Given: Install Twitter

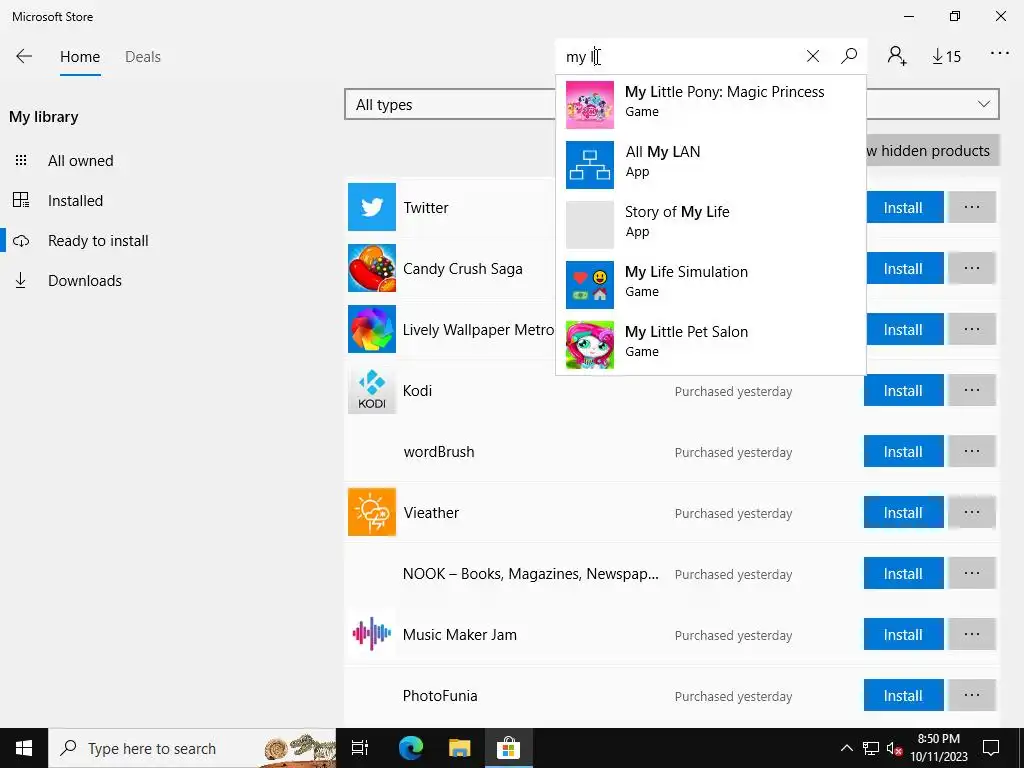Looking at the screenshot, I should coord(904,207).
